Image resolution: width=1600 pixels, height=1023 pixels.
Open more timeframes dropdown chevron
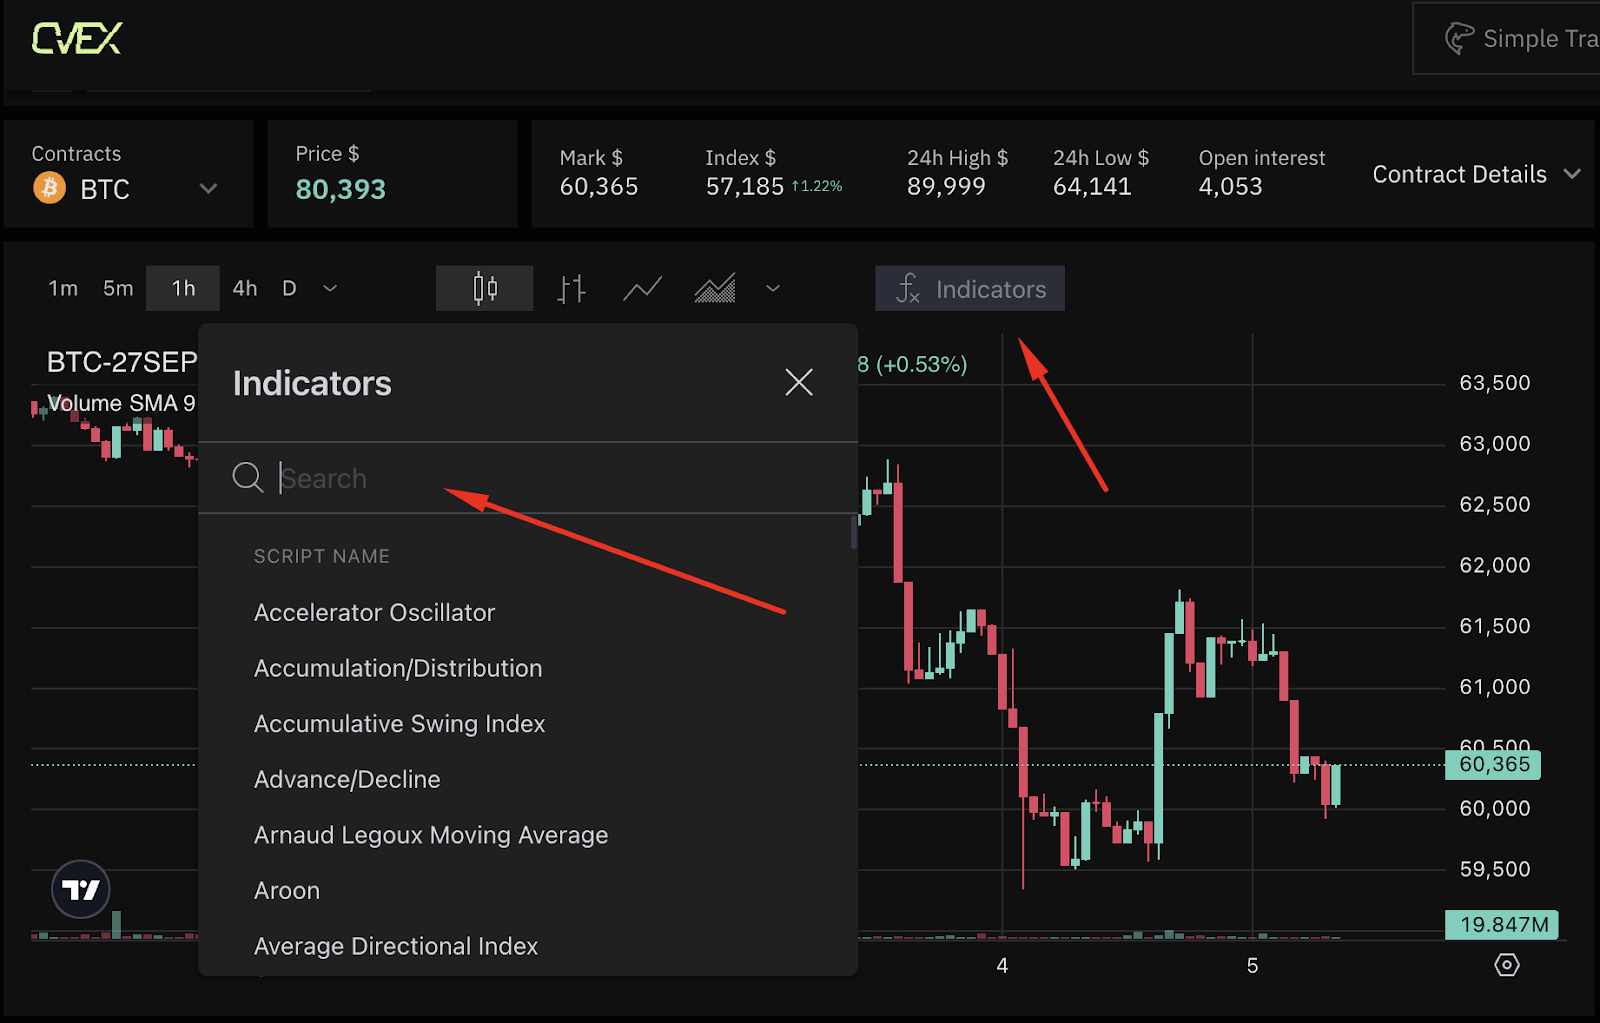(330, 289)
